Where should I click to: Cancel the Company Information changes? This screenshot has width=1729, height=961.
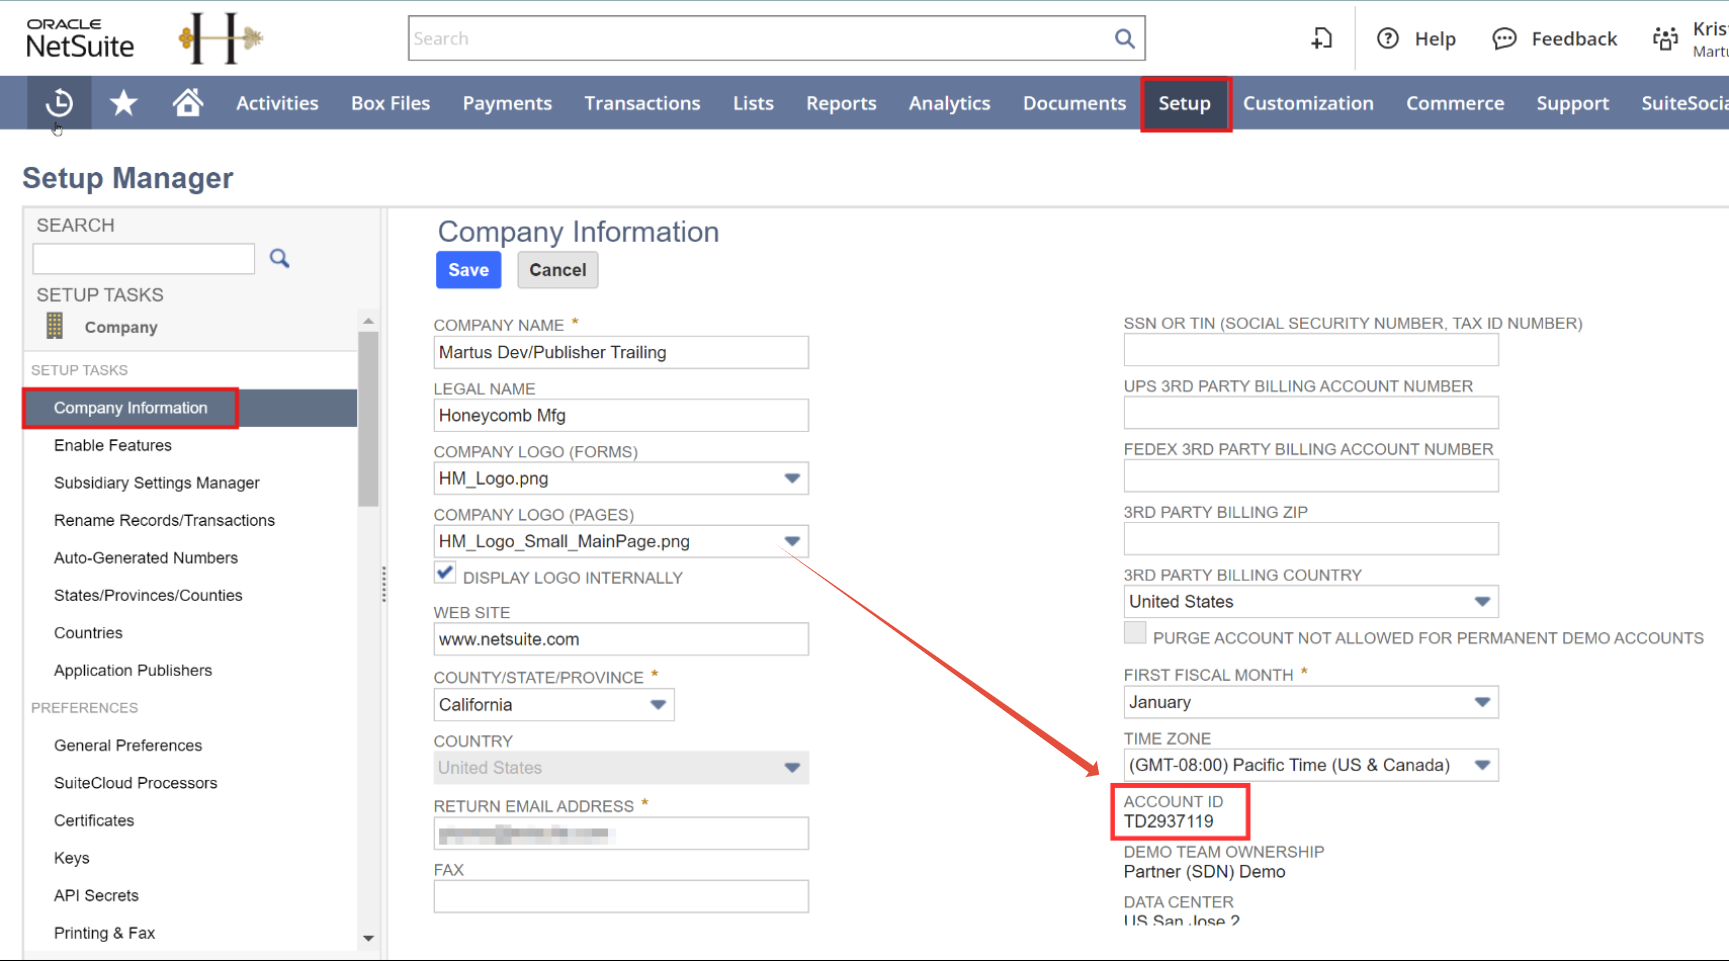coord(557,270)
